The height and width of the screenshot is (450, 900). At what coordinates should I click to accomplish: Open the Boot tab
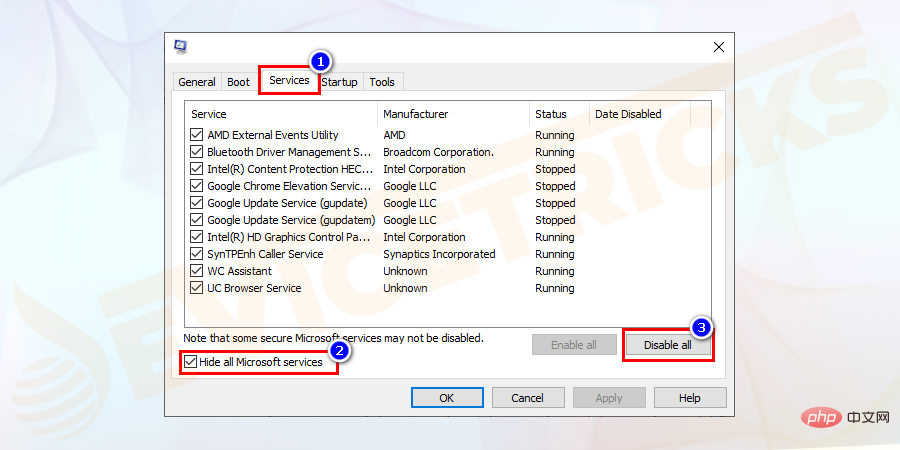pos(239,82)
